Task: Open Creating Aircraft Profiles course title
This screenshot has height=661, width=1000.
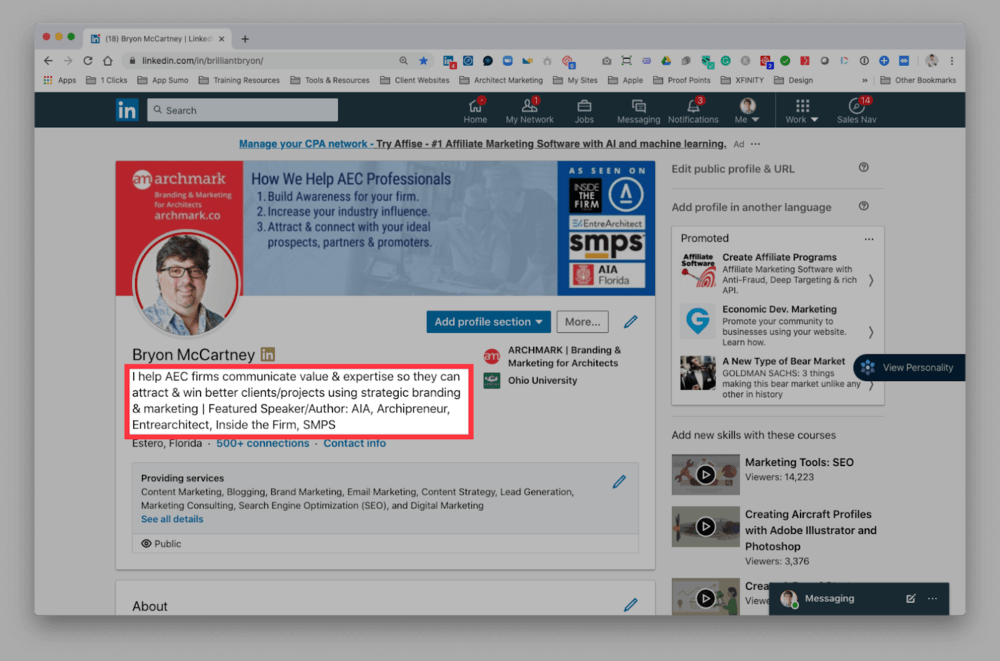Action: [811, 530]
